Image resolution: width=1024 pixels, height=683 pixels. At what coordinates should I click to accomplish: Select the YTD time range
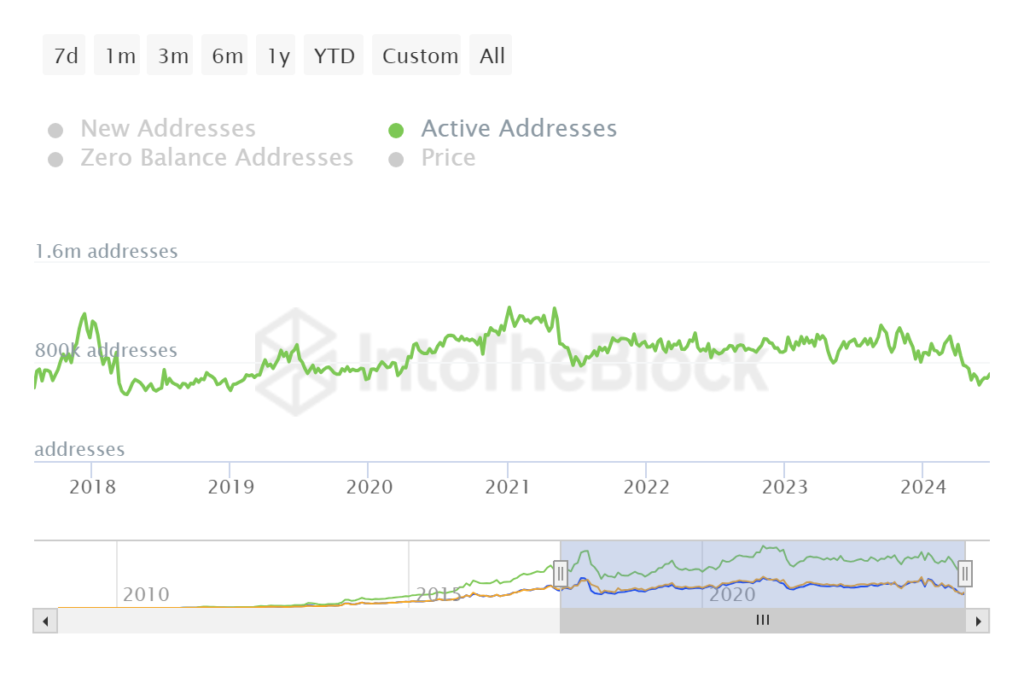pos(333,55)
